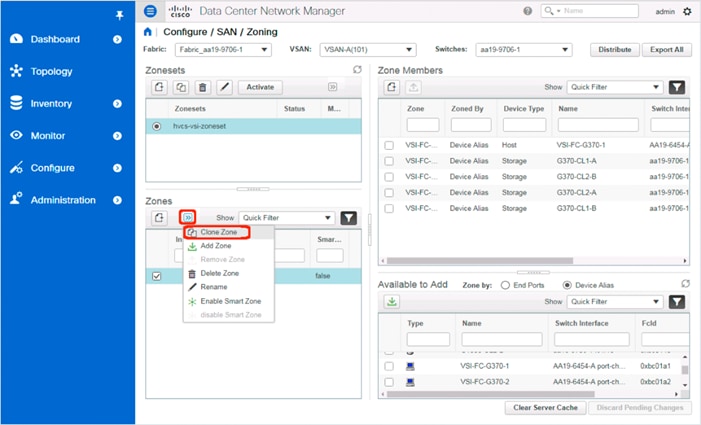This screenshot has width=701, height=425.
Task: Click remove member upload icon
Action: click(x=414, y=87)
